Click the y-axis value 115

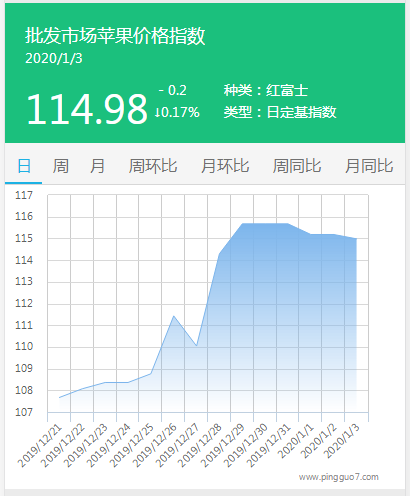24,239
